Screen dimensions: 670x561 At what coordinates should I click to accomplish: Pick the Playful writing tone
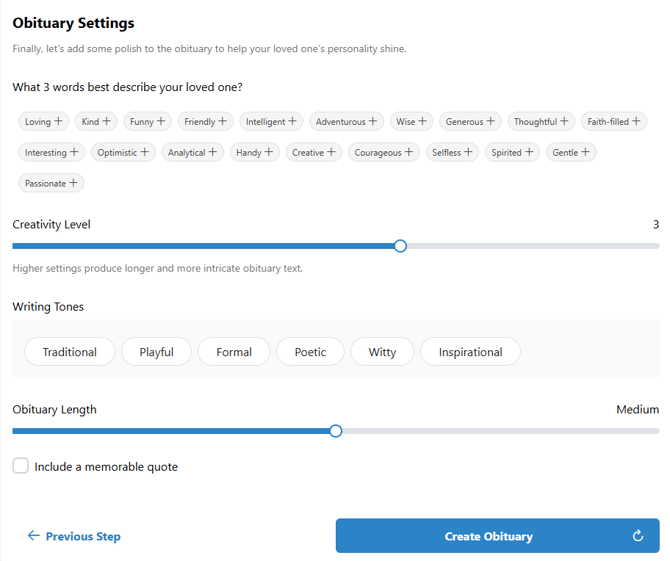157,352
